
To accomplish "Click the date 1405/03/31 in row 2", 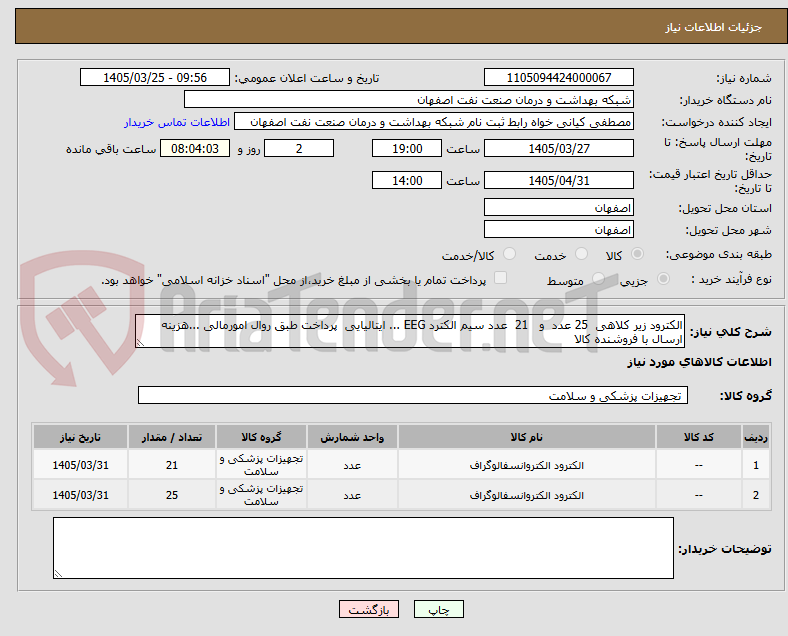I will (80, 495).
